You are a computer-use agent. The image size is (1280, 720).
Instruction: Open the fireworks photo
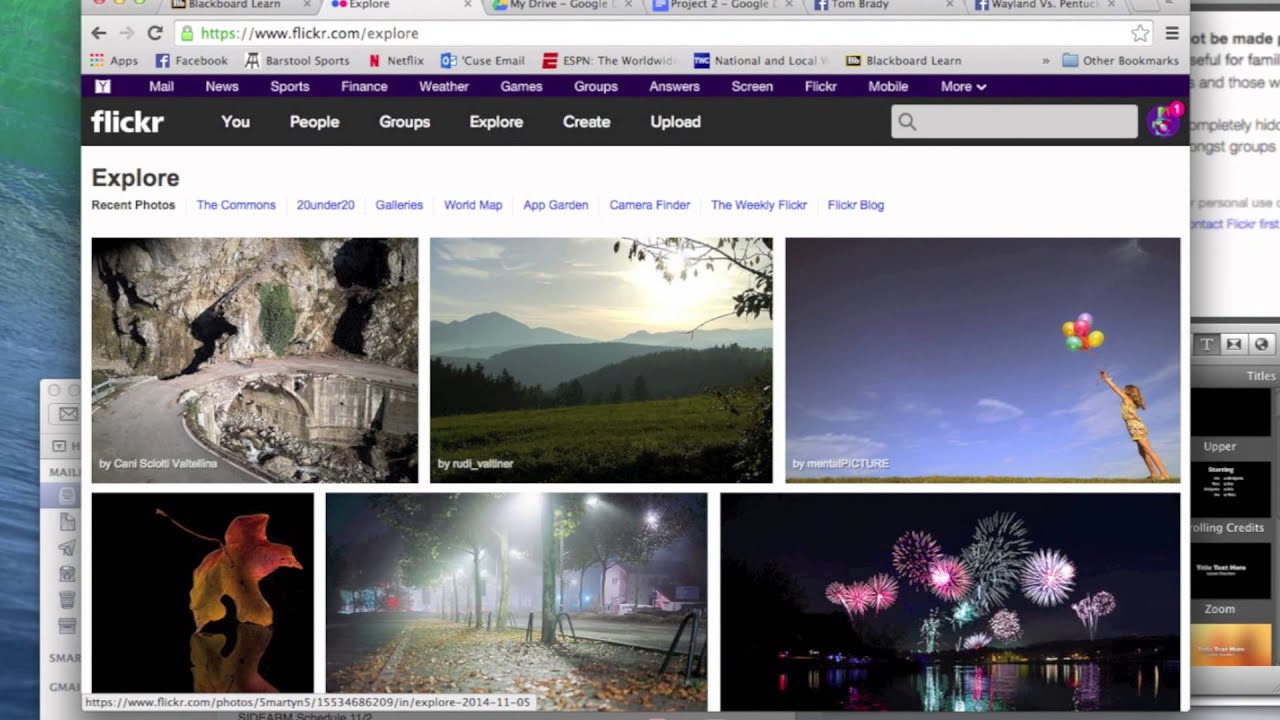coord(950,601)
